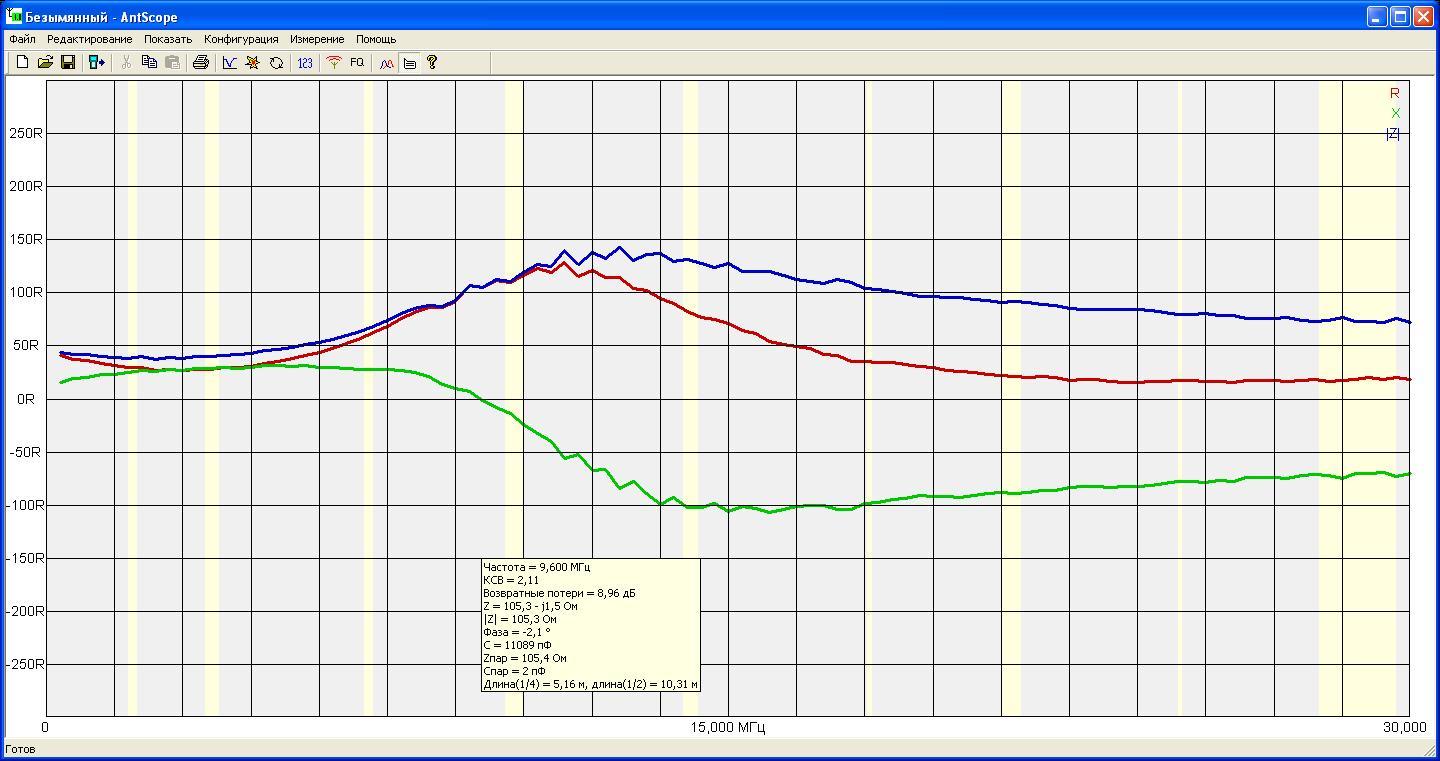This screenshot has height=761, width=1440.
Task: Create a new file with the blank page icon
Action: 22,62
